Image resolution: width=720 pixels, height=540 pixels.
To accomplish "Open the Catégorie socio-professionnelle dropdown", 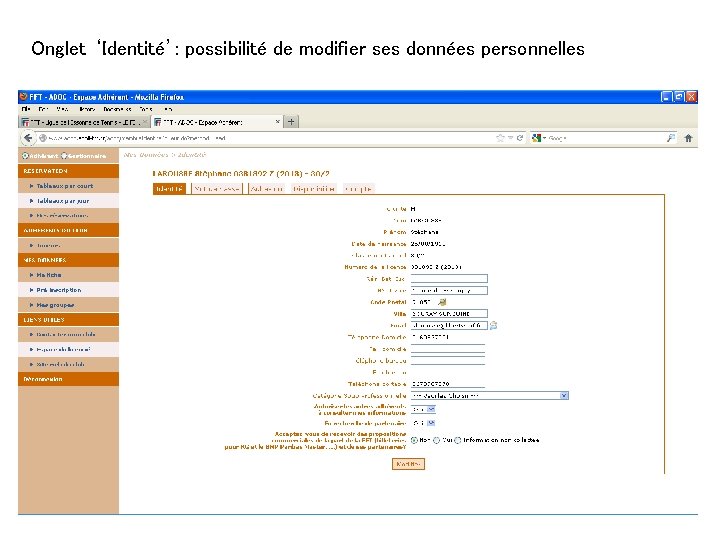I will (489, 396).
